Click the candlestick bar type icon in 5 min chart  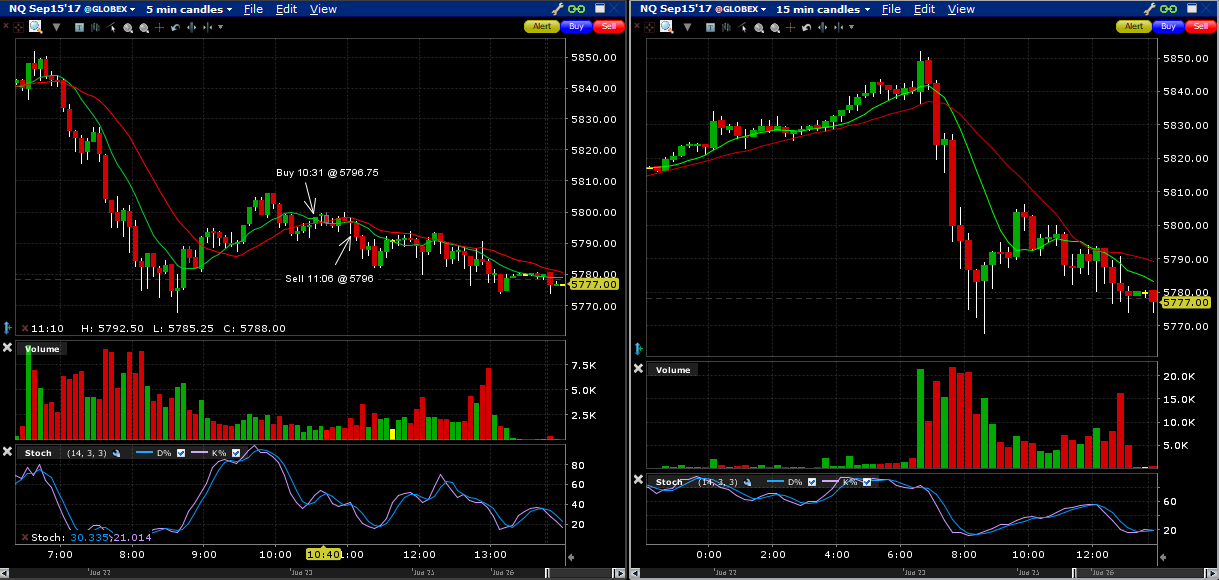coord(95,27)
